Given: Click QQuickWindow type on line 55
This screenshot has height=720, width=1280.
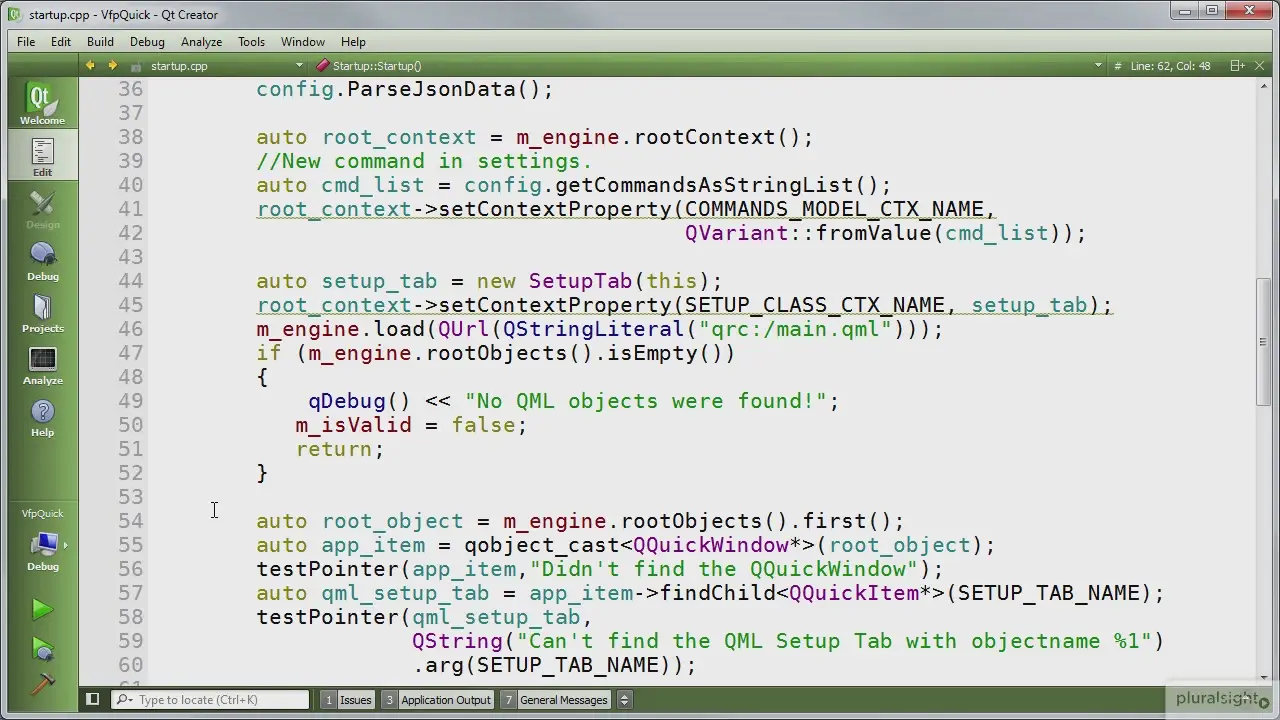Looking at the screenshot, I should (711, 545).
